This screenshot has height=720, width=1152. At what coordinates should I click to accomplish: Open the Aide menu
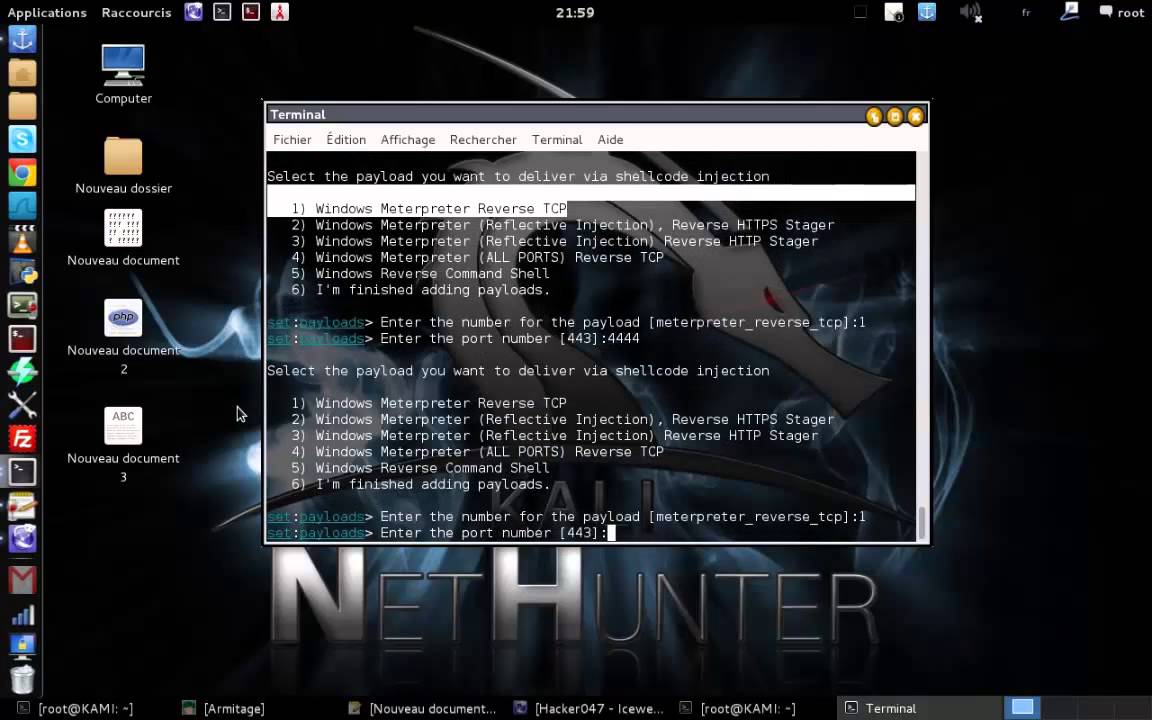tap(610, 140)
